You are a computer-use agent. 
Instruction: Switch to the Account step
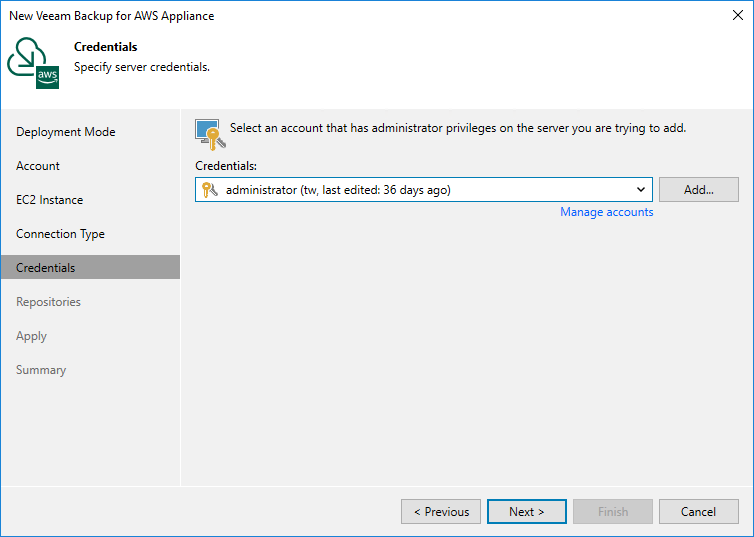(x=38, y=166)
